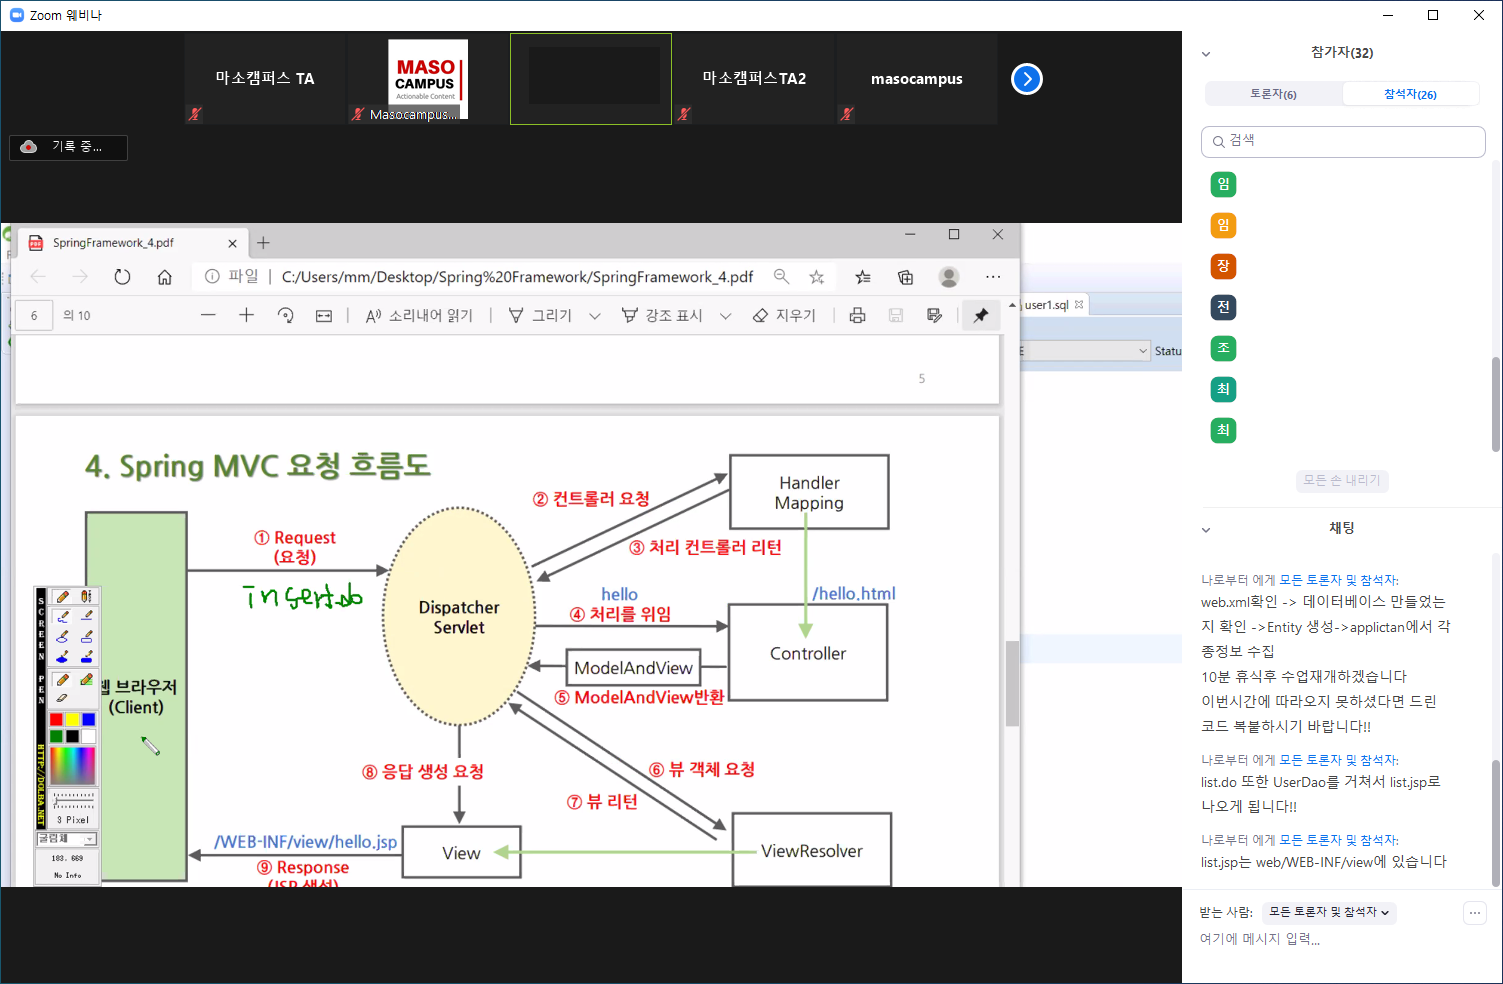Rotate the PDF page
The width and height of the screenshot is (1503, 984).
(285, 316)
